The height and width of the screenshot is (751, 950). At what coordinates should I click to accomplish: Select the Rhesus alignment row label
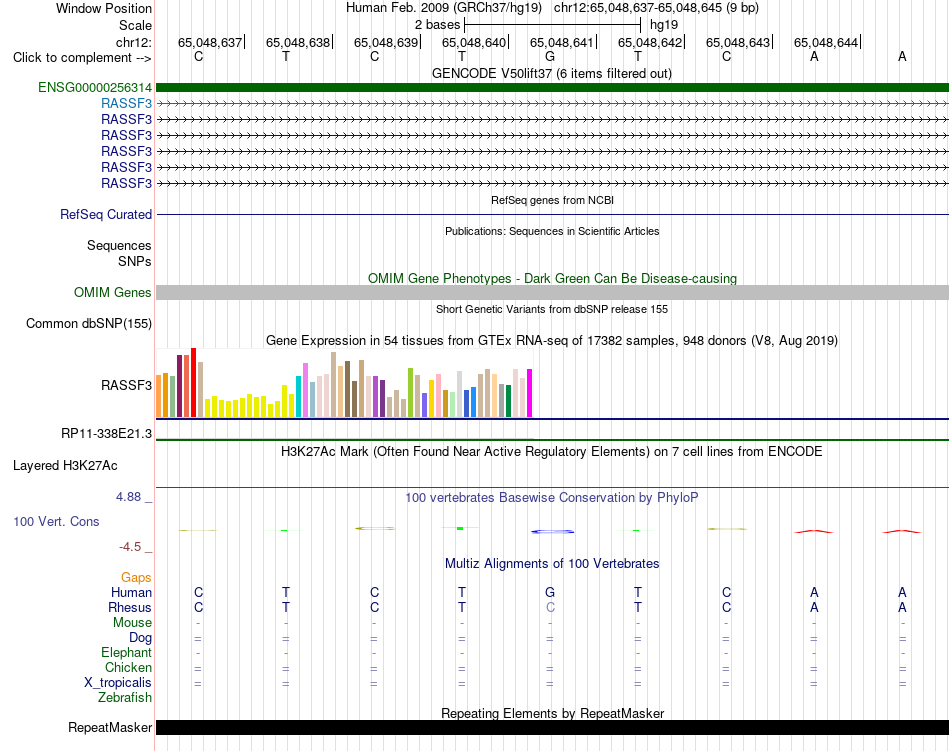pos(130,607)
